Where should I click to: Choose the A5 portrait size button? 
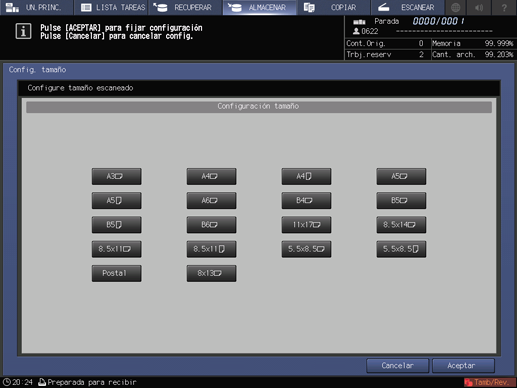click(117, 201)
